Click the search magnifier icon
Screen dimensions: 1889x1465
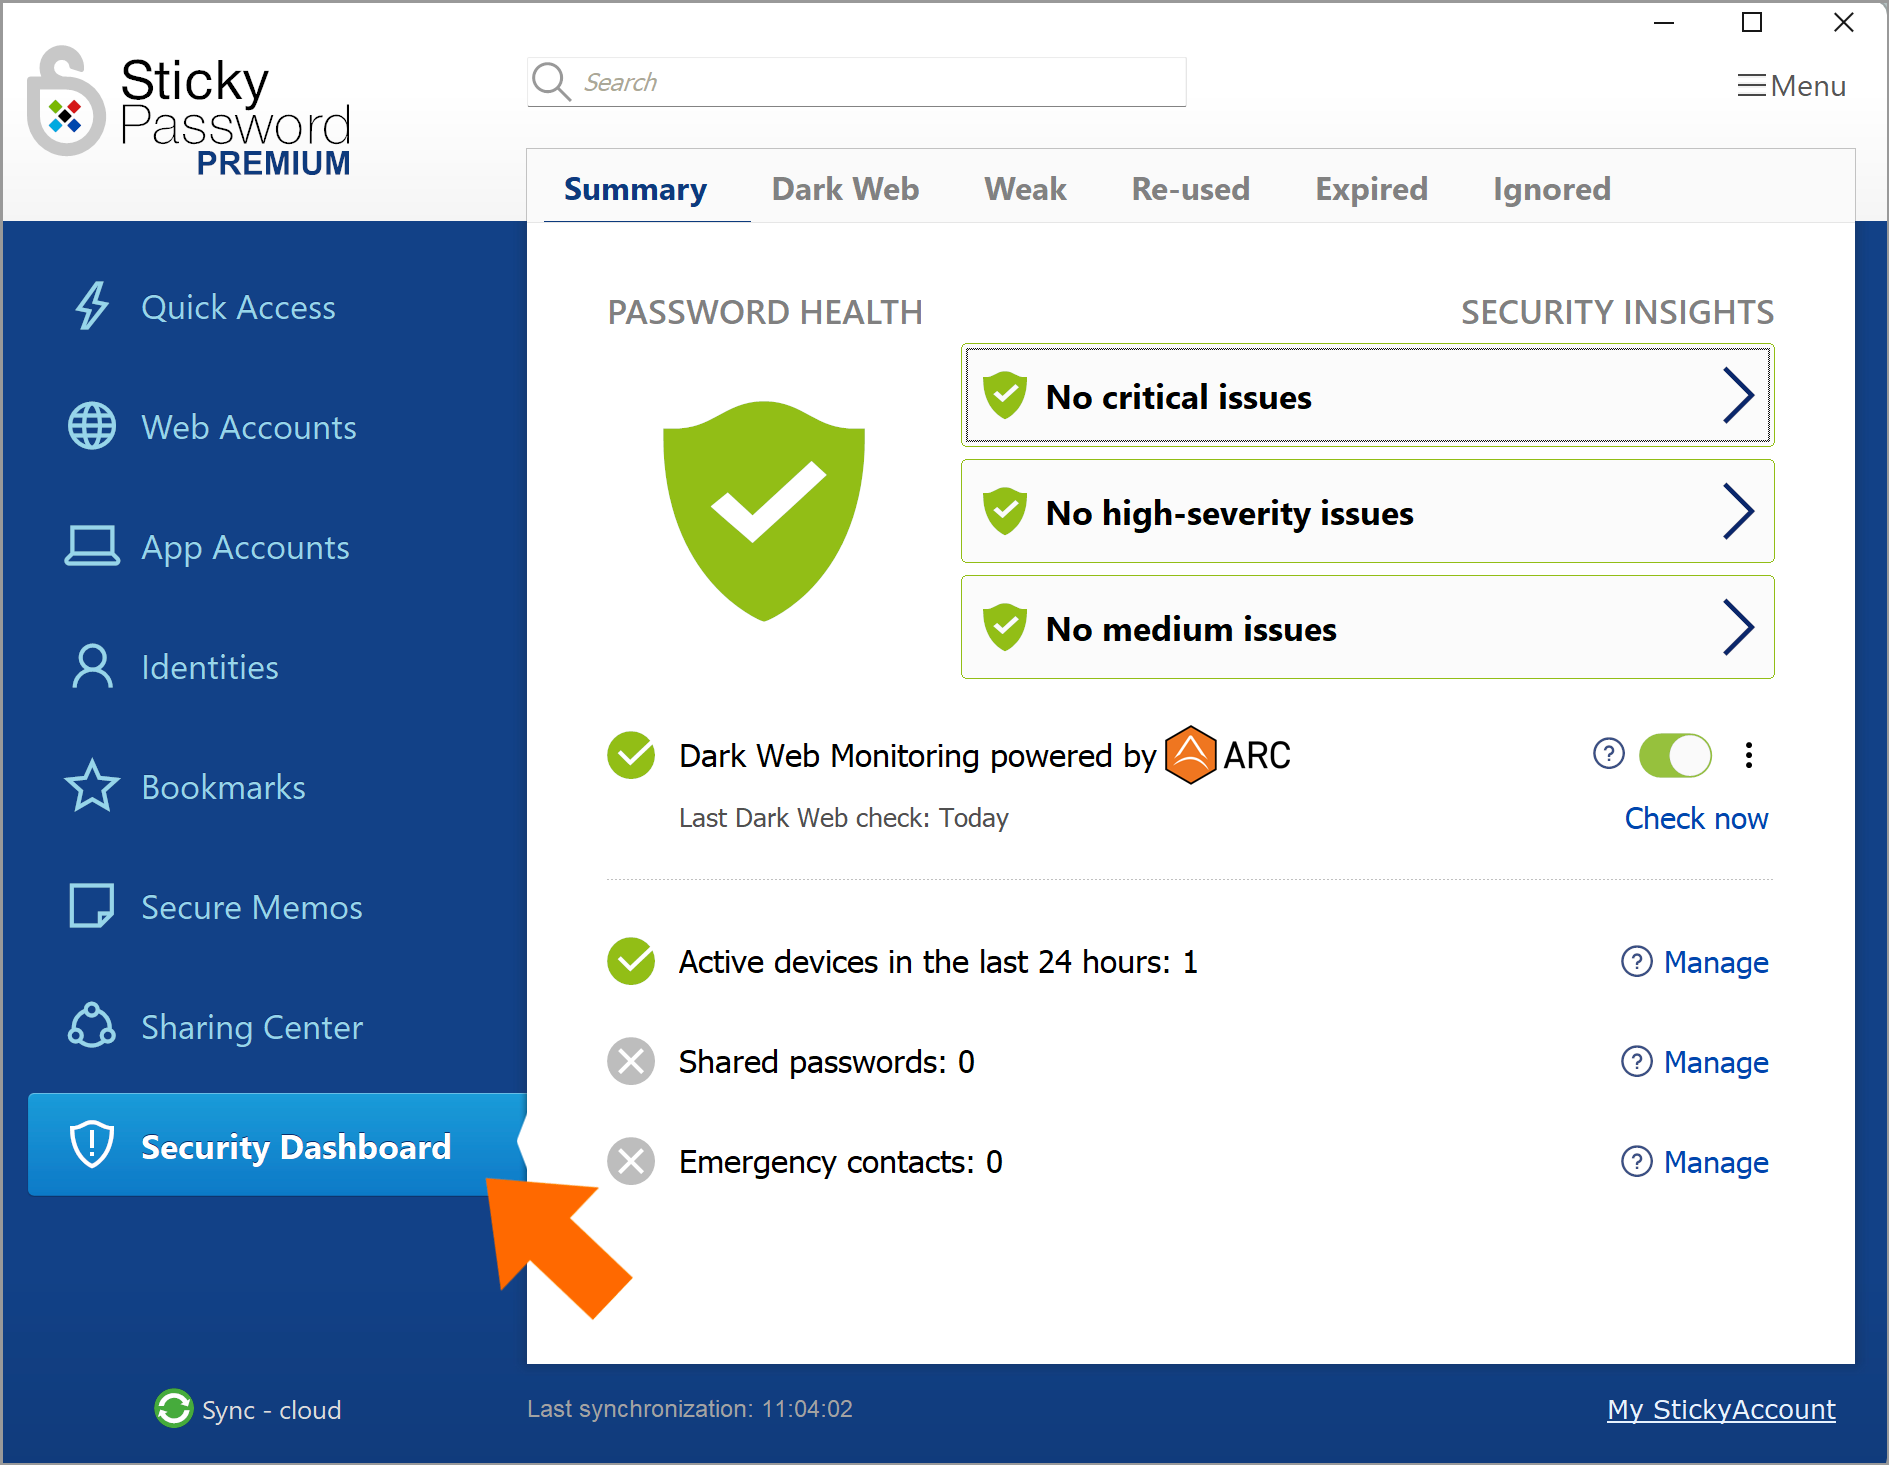[x=551, y=81]
